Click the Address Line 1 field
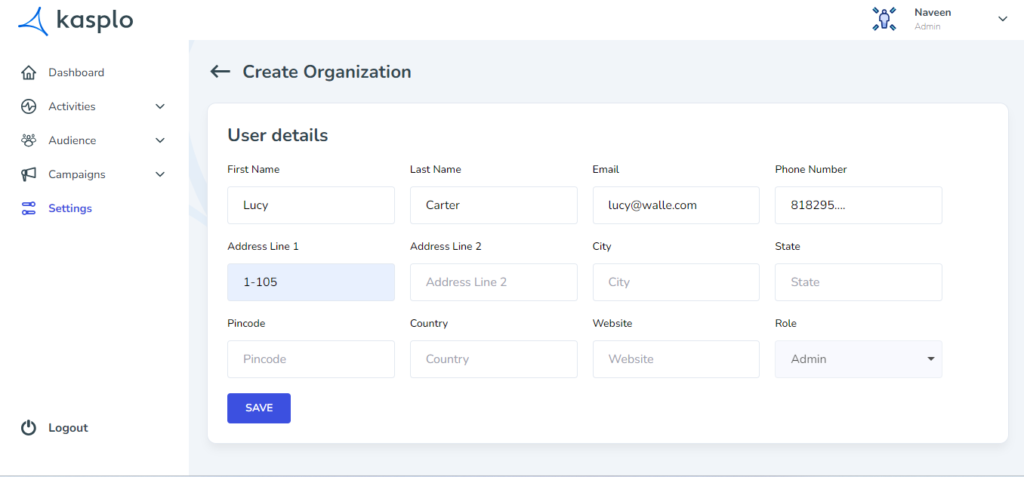The height and width of the screenshot is (477, 1024). tap(311, 282)
